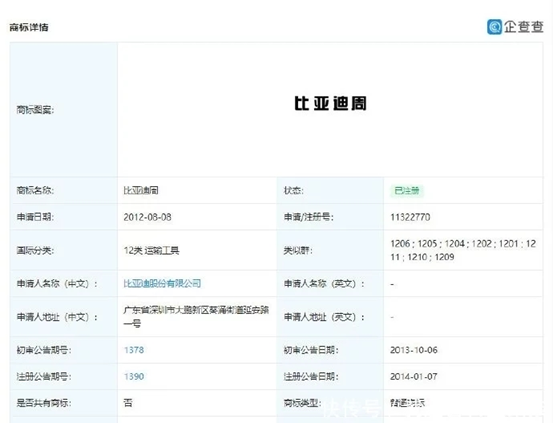The height and width of the screenshot is (423, 553).
Task: Click the 是否共有商标 label
Action: 44,403
